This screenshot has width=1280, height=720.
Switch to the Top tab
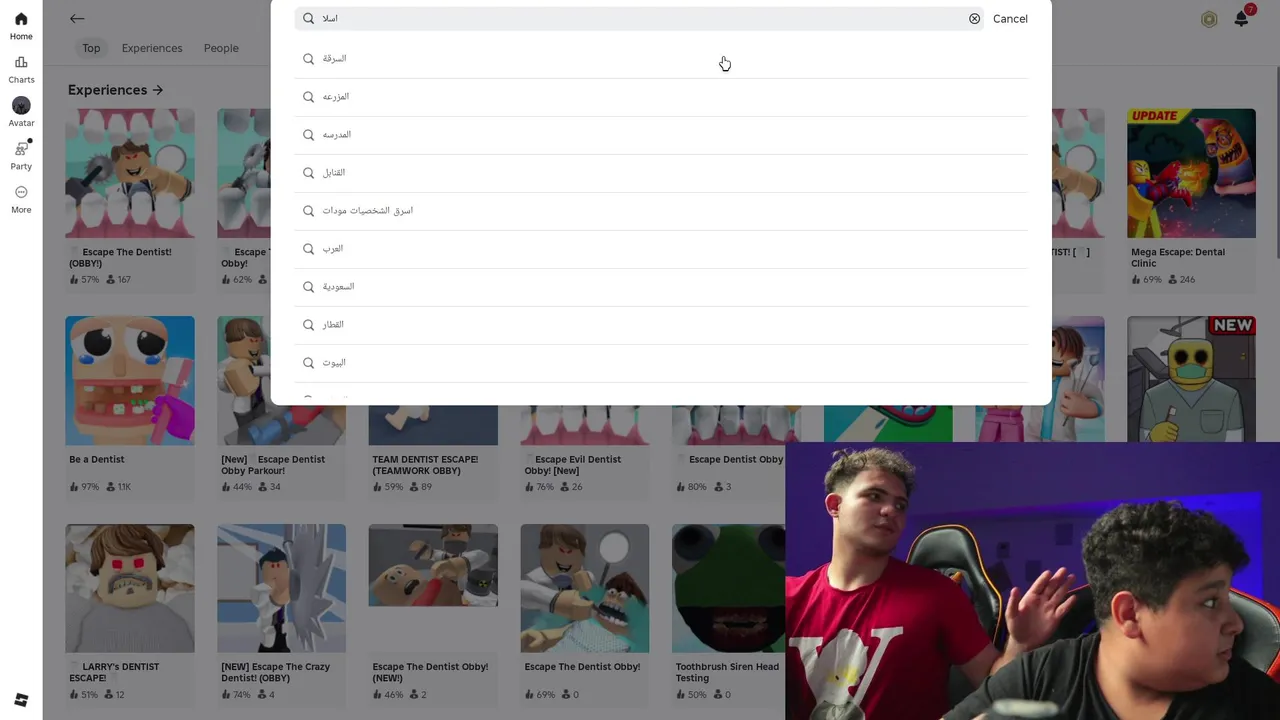tap(91, 48)
